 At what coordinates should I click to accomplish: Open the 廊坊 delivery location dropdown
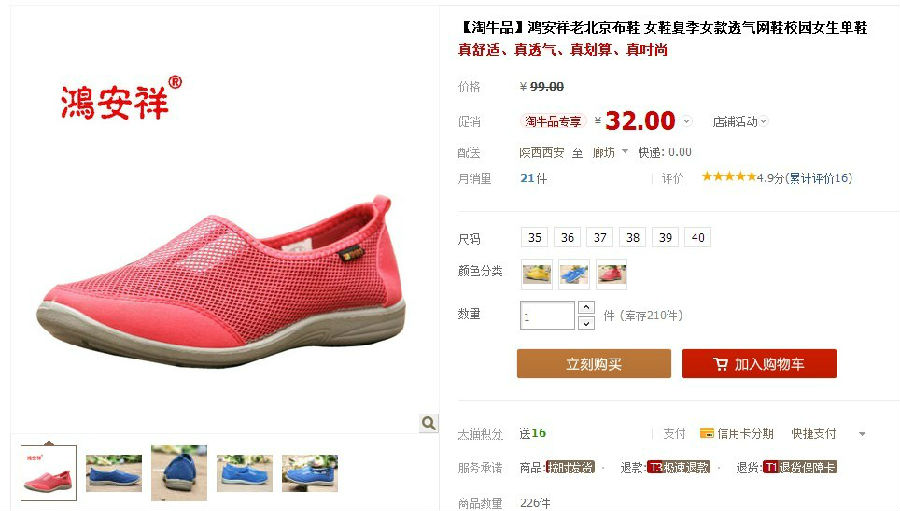pos(610,153)
